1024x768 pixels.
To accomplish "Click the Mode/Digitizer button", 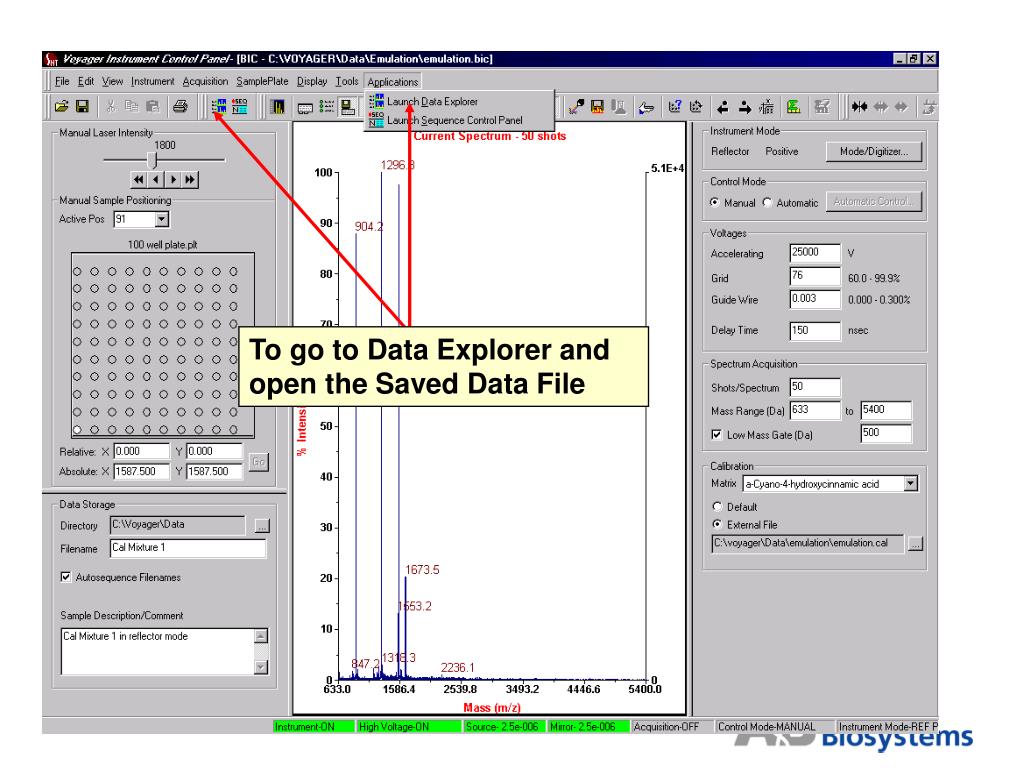I will [873, 152].
